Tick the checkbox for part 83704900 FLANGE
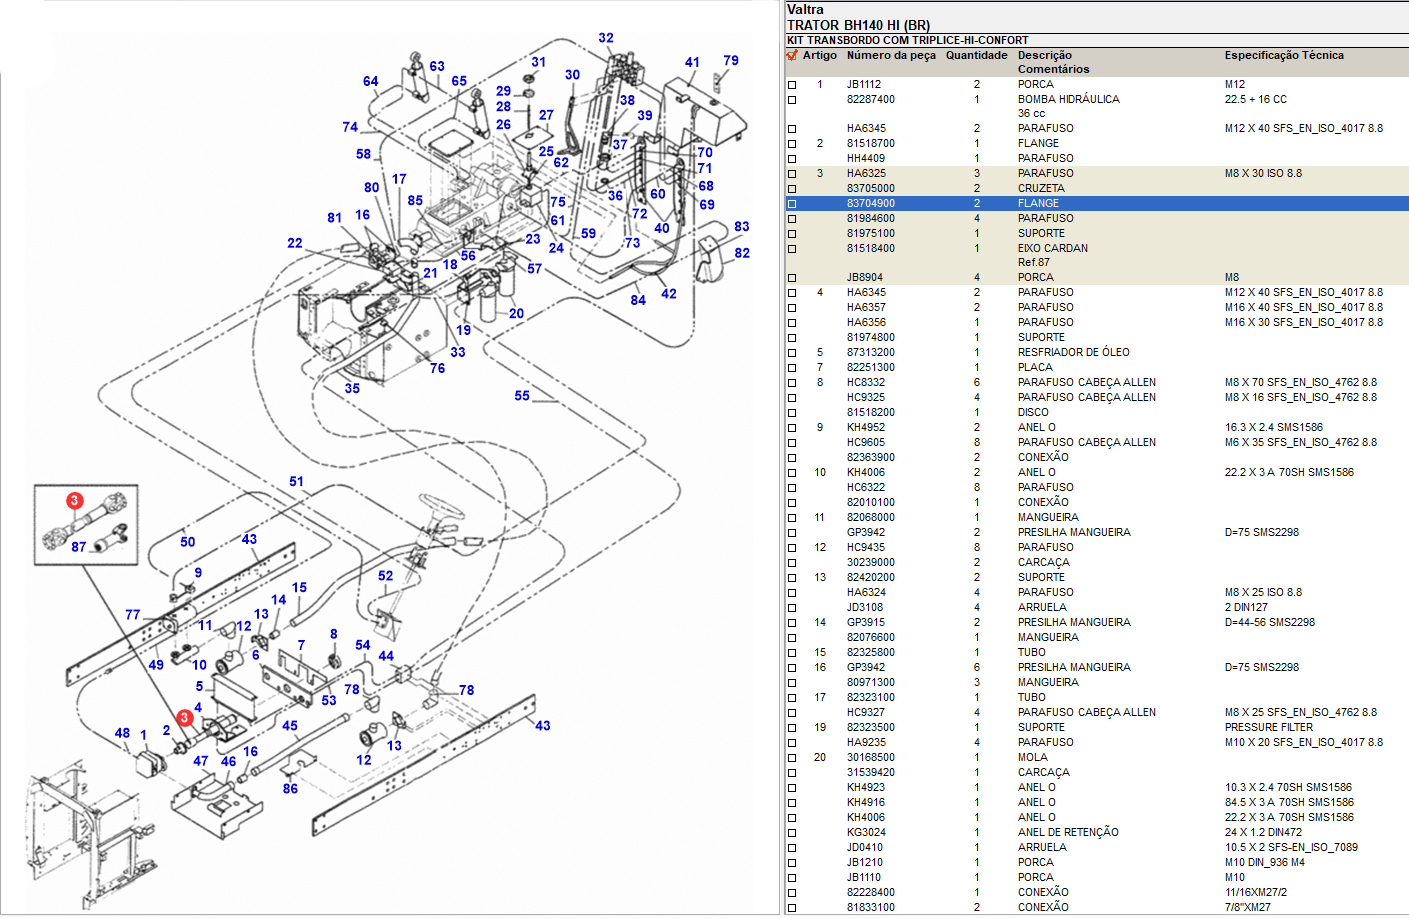This screenshot has height=918, width=1409. pyautogui.click(x=792, y=204)
